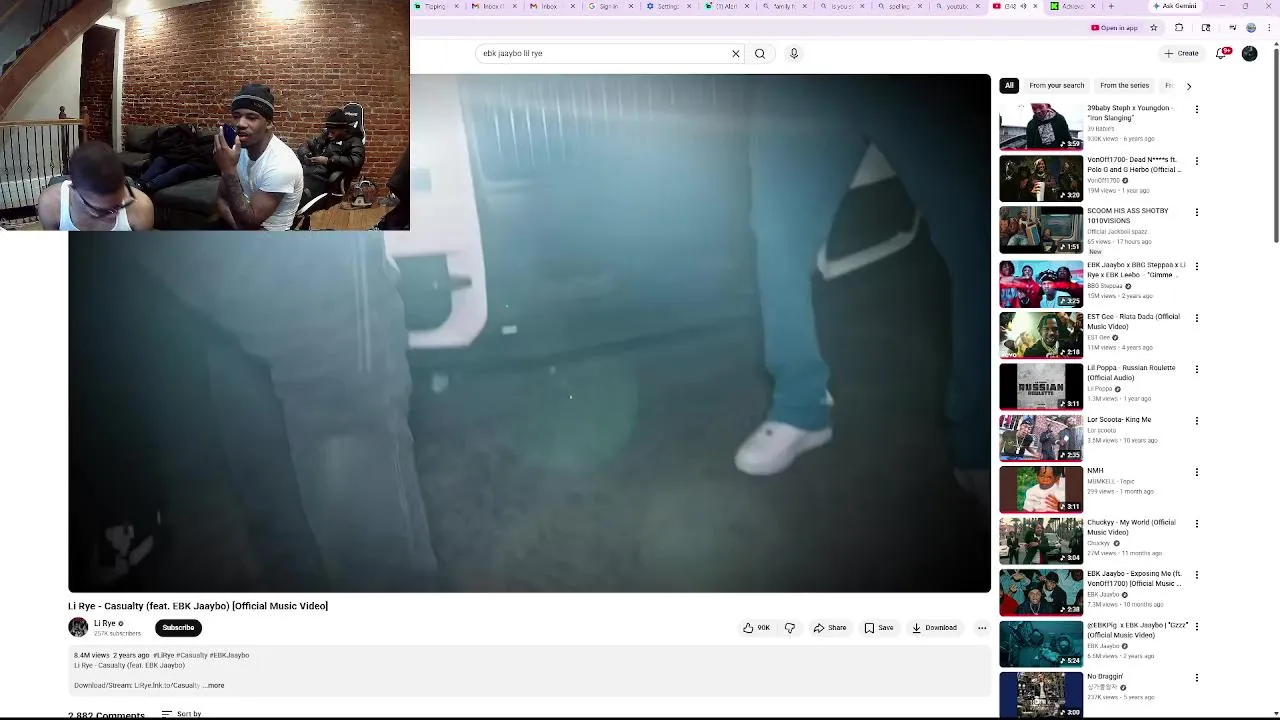This screenshot has height=720, width=1280.
Task: Open EST Gee Riata Dada thumbnail
Action: [1041, 335]
